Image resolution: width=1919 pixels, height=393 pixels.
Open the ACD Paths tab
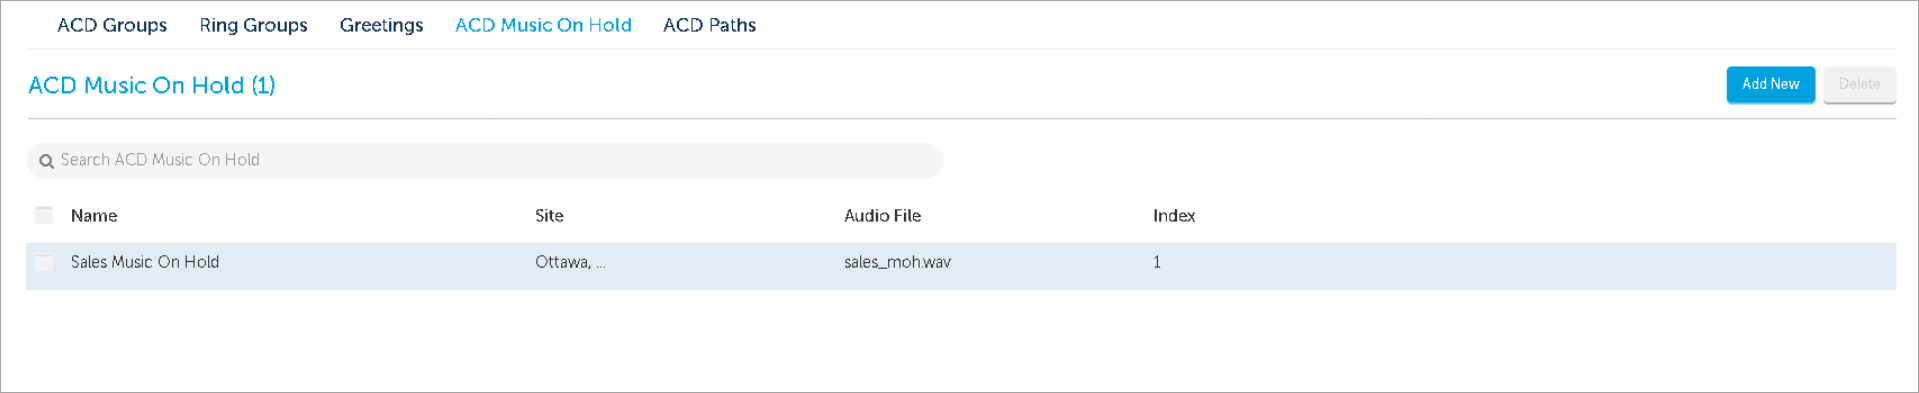click(709, 25)
